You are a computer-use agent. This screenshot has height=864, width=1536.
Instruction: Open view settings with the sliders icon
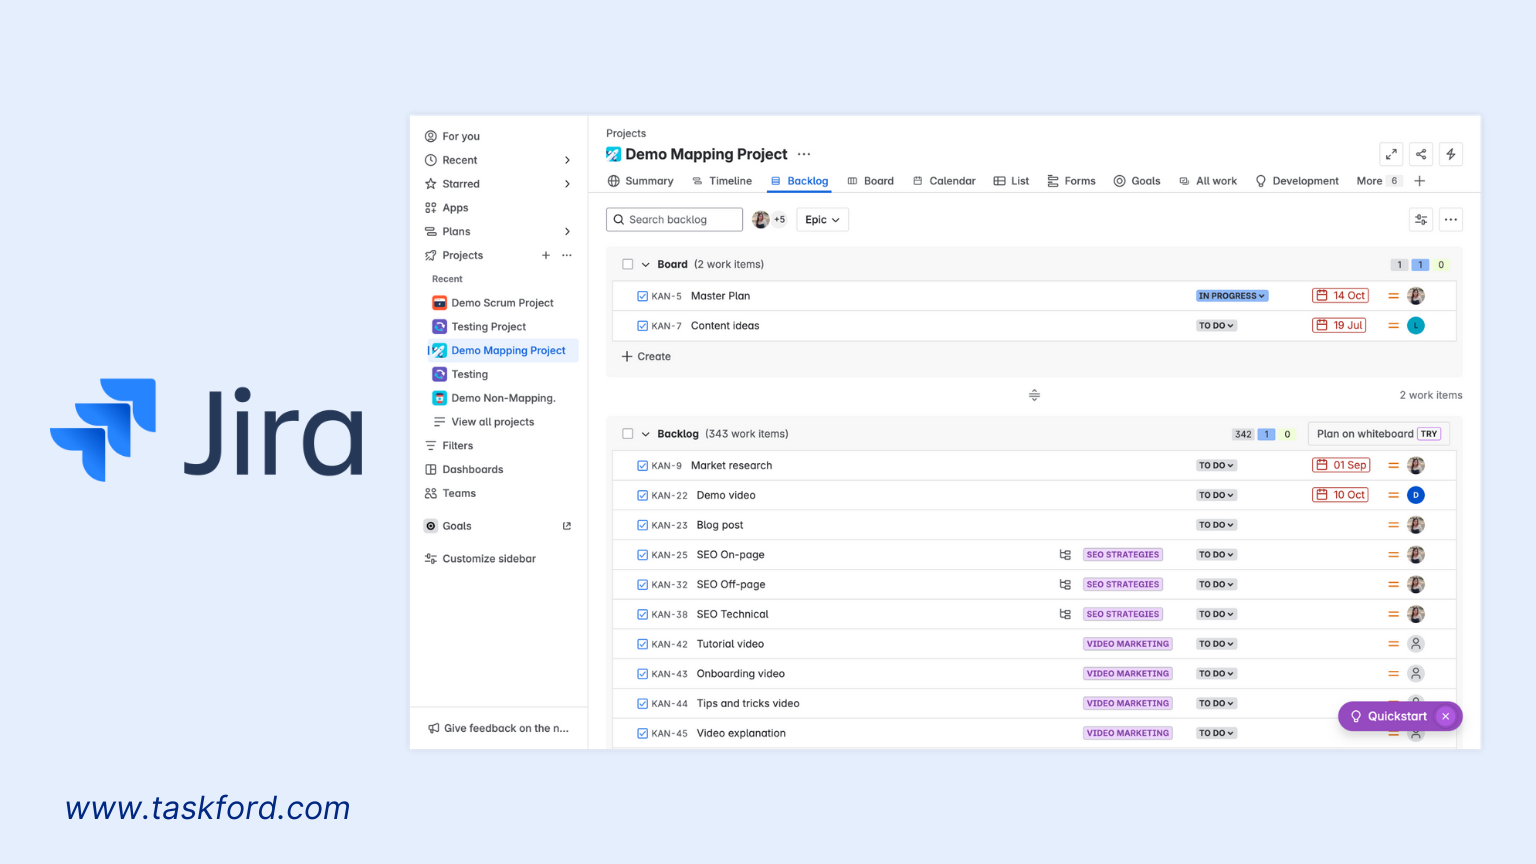coord(1421,219)
